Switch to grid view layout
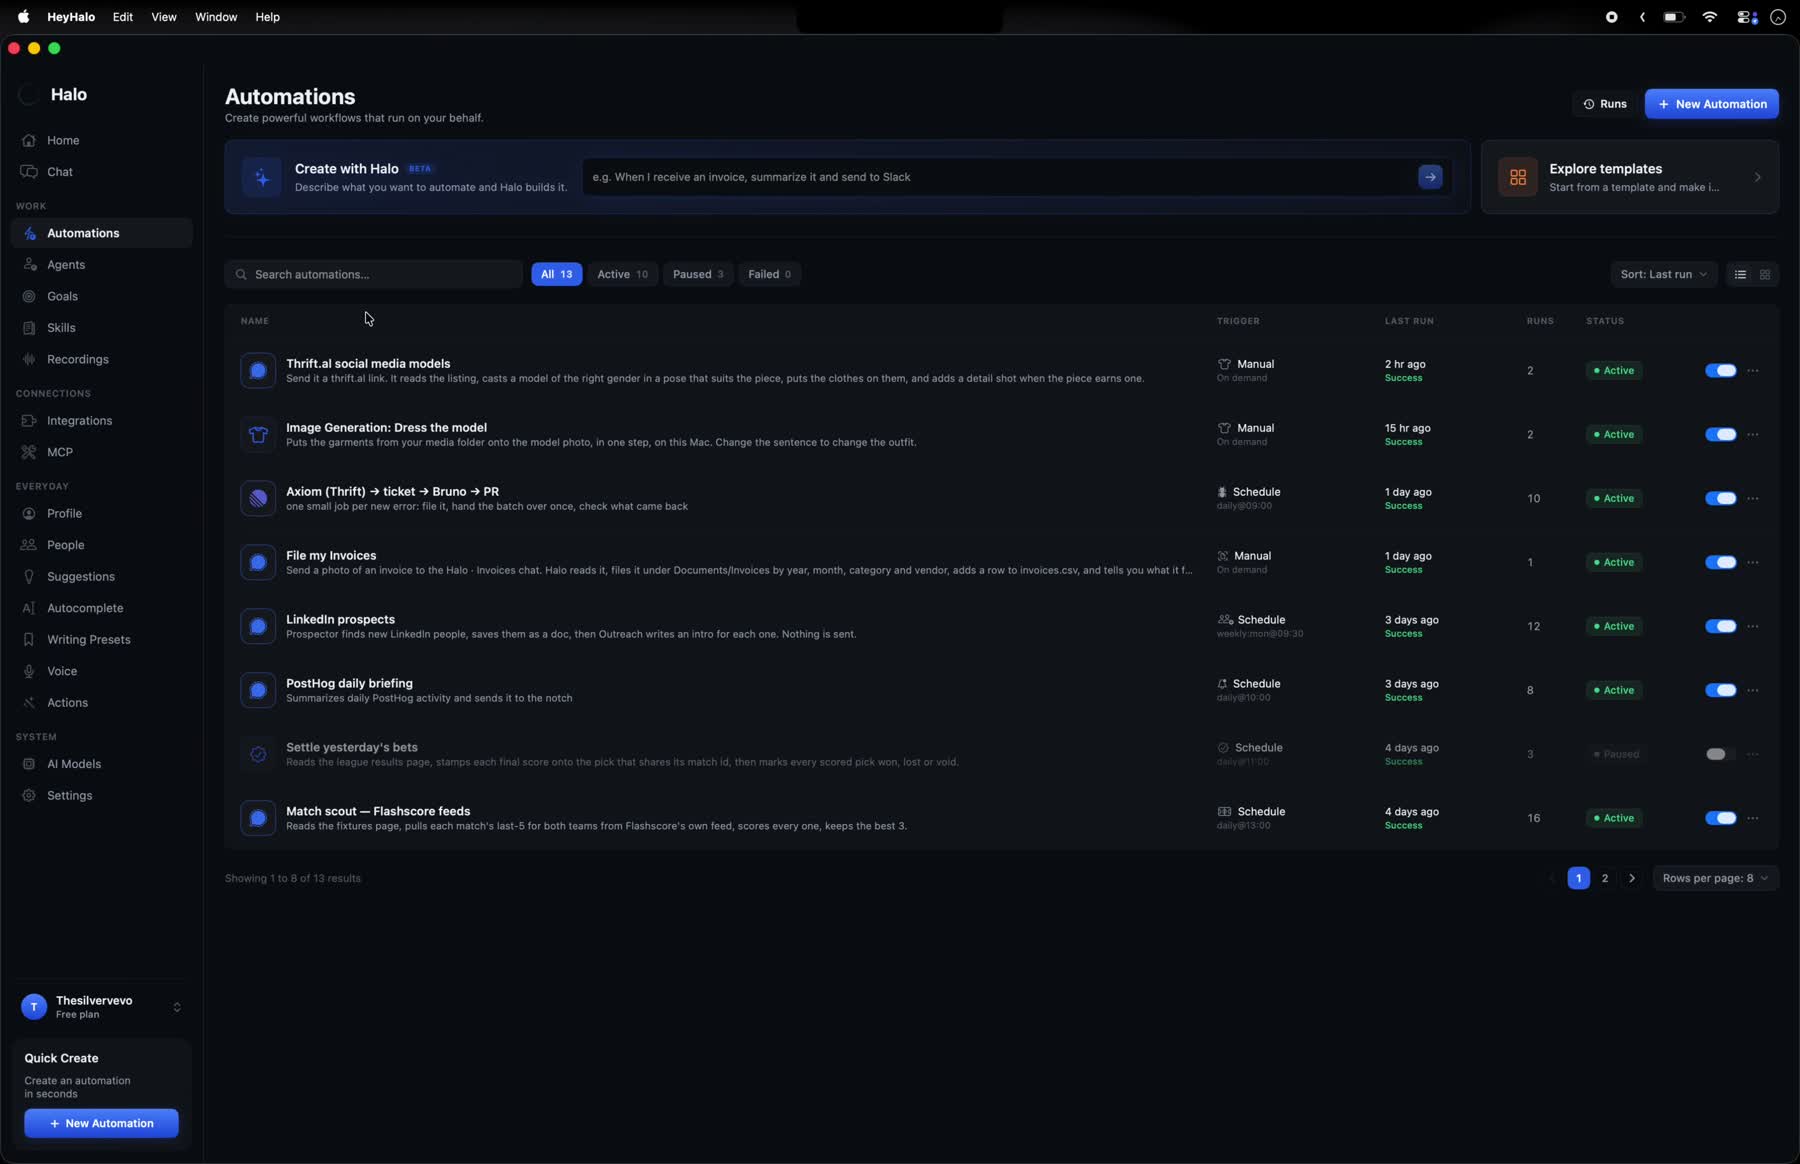The image size is (1800, 1164). pyautogui.click(x=1765, y=274)
